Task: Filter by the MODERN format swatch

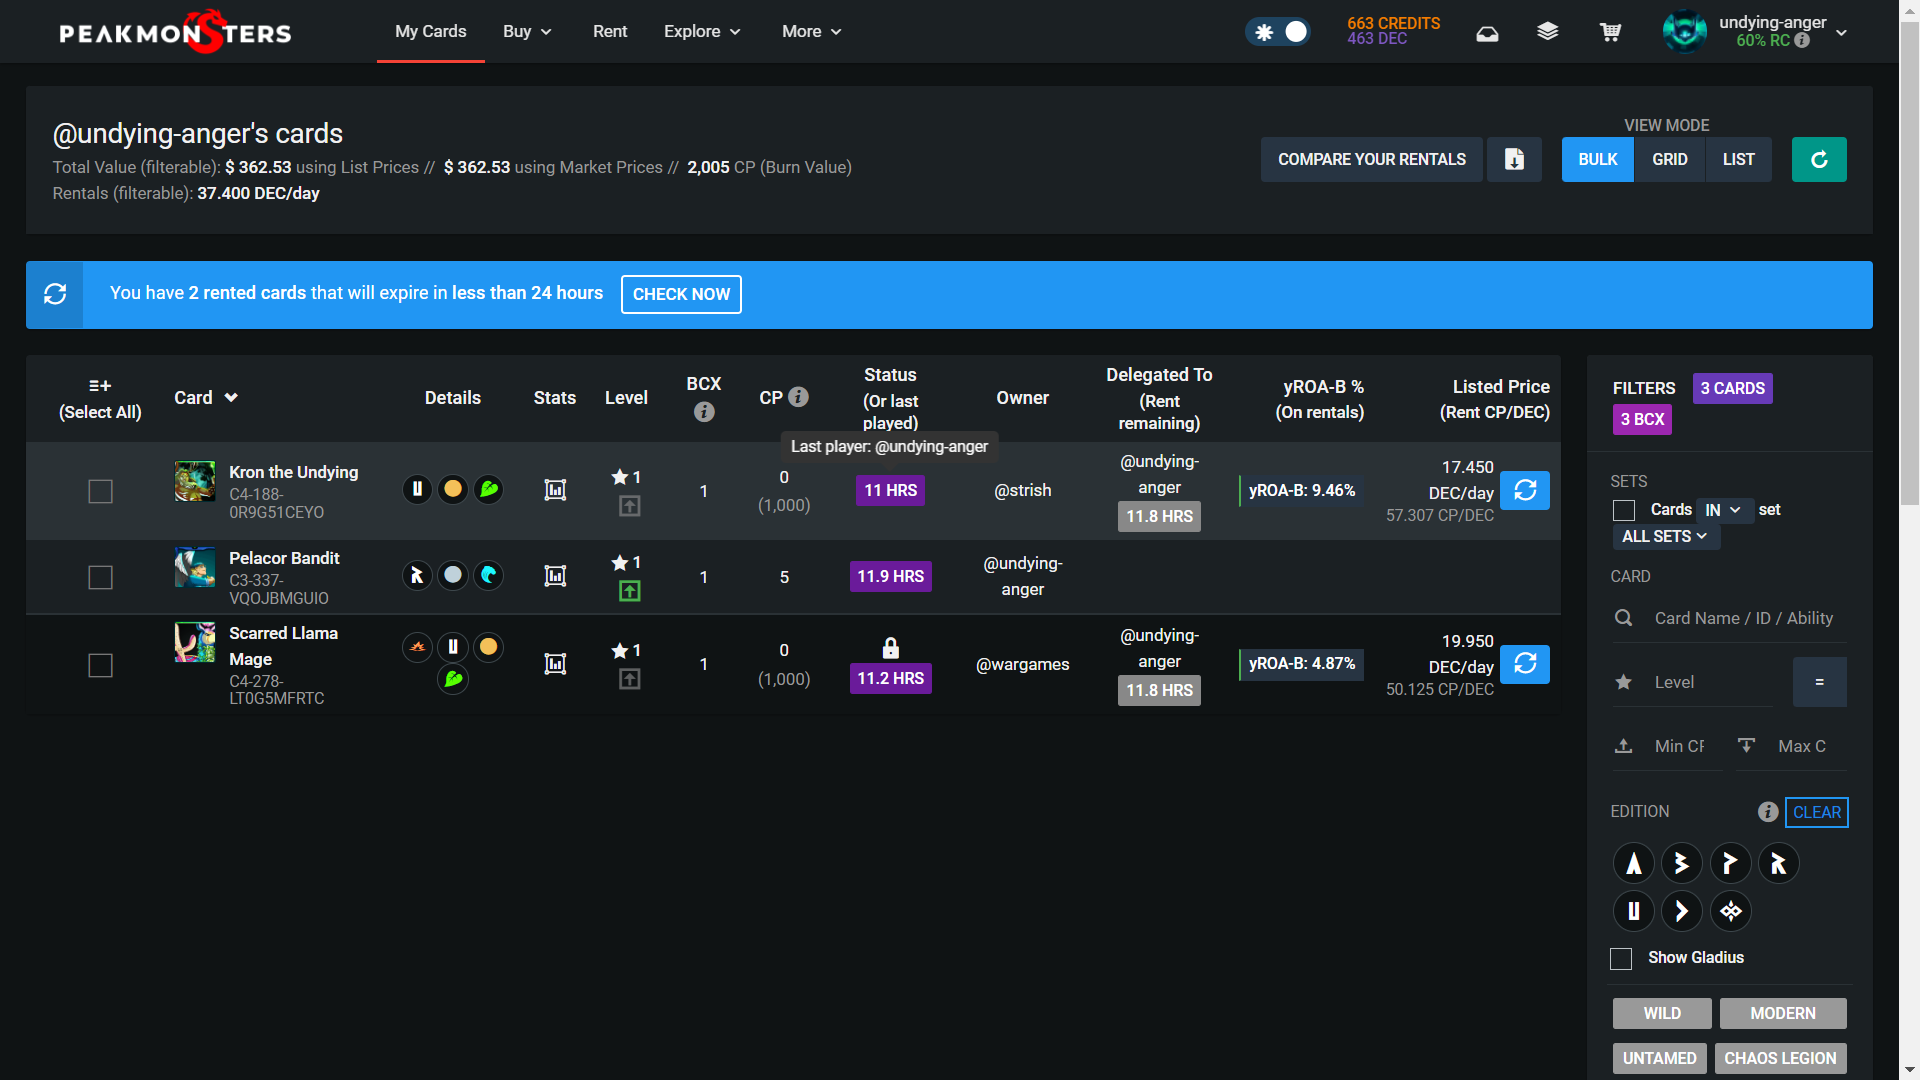Action: pyautogui.click(x=1782, y=1013)
